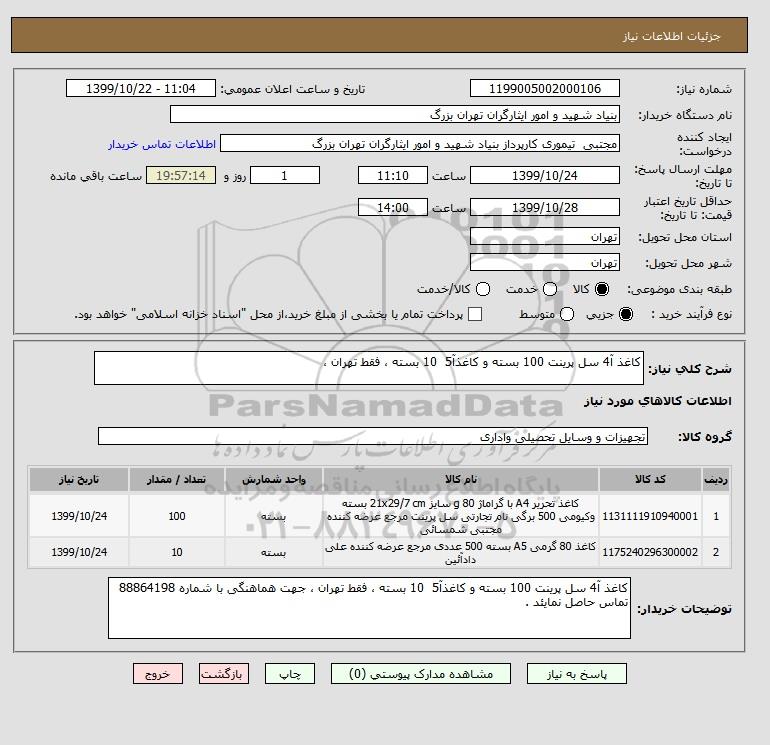Click the buyer organization name field
This screenshot has height=745, width=770.
pos(395,114)
